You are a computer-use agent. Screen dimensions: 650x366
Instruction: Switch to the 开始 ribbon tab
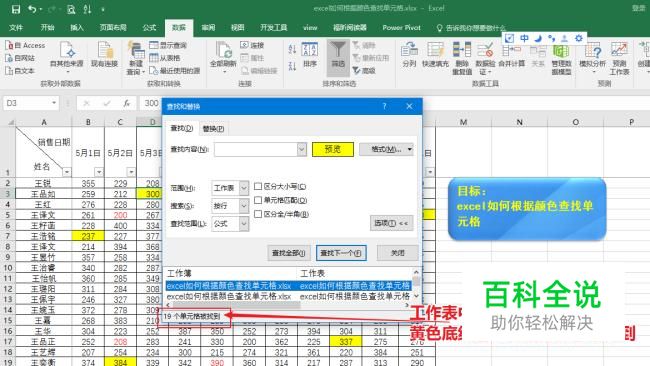click(48, 27)
